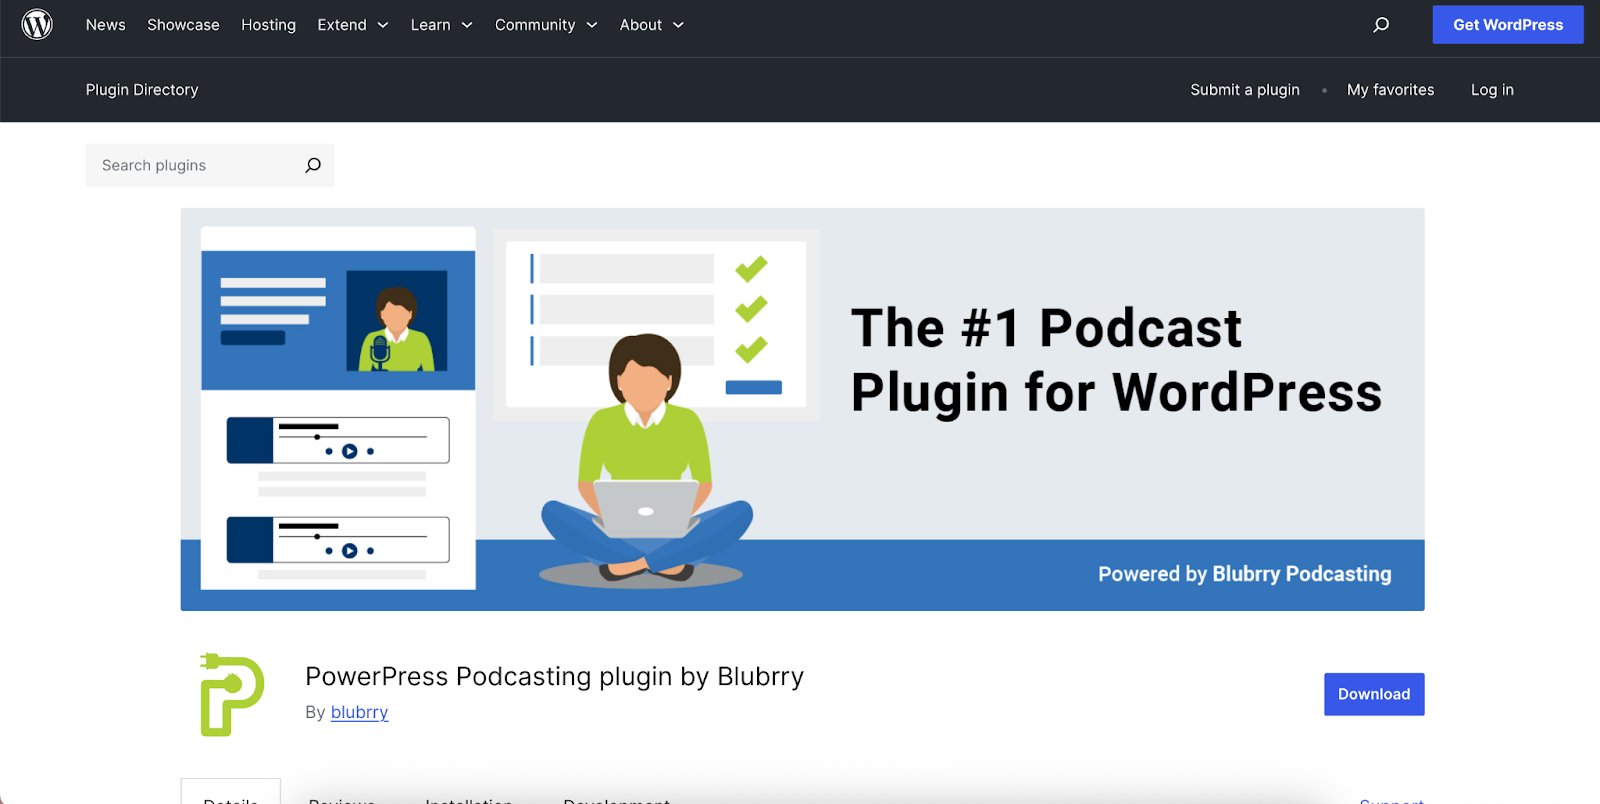Image resolution: width=1600 pixels, height=804 pixels.
Task: Click the search plugins magnifier icon
Action: click(313, 165)
